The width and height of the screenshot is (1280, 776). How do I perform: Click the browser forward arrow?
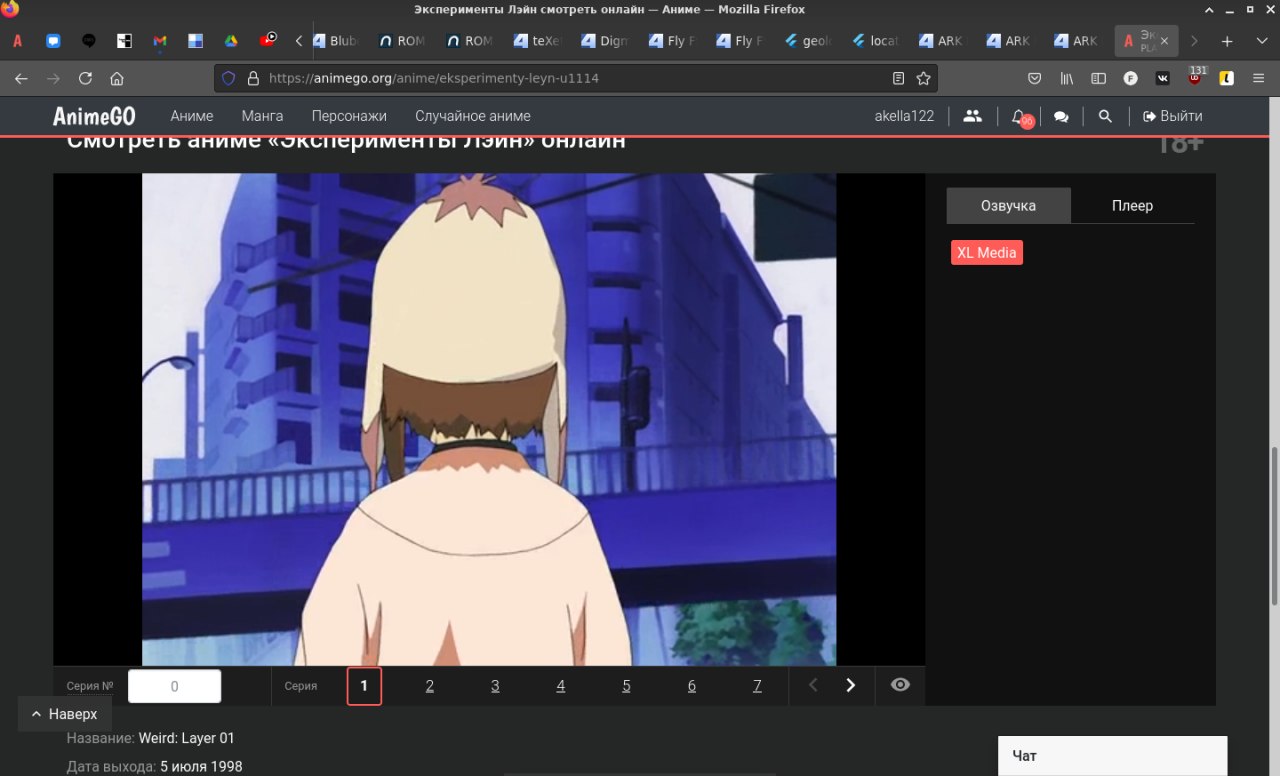pyautogui.click(x=53, y=78)
